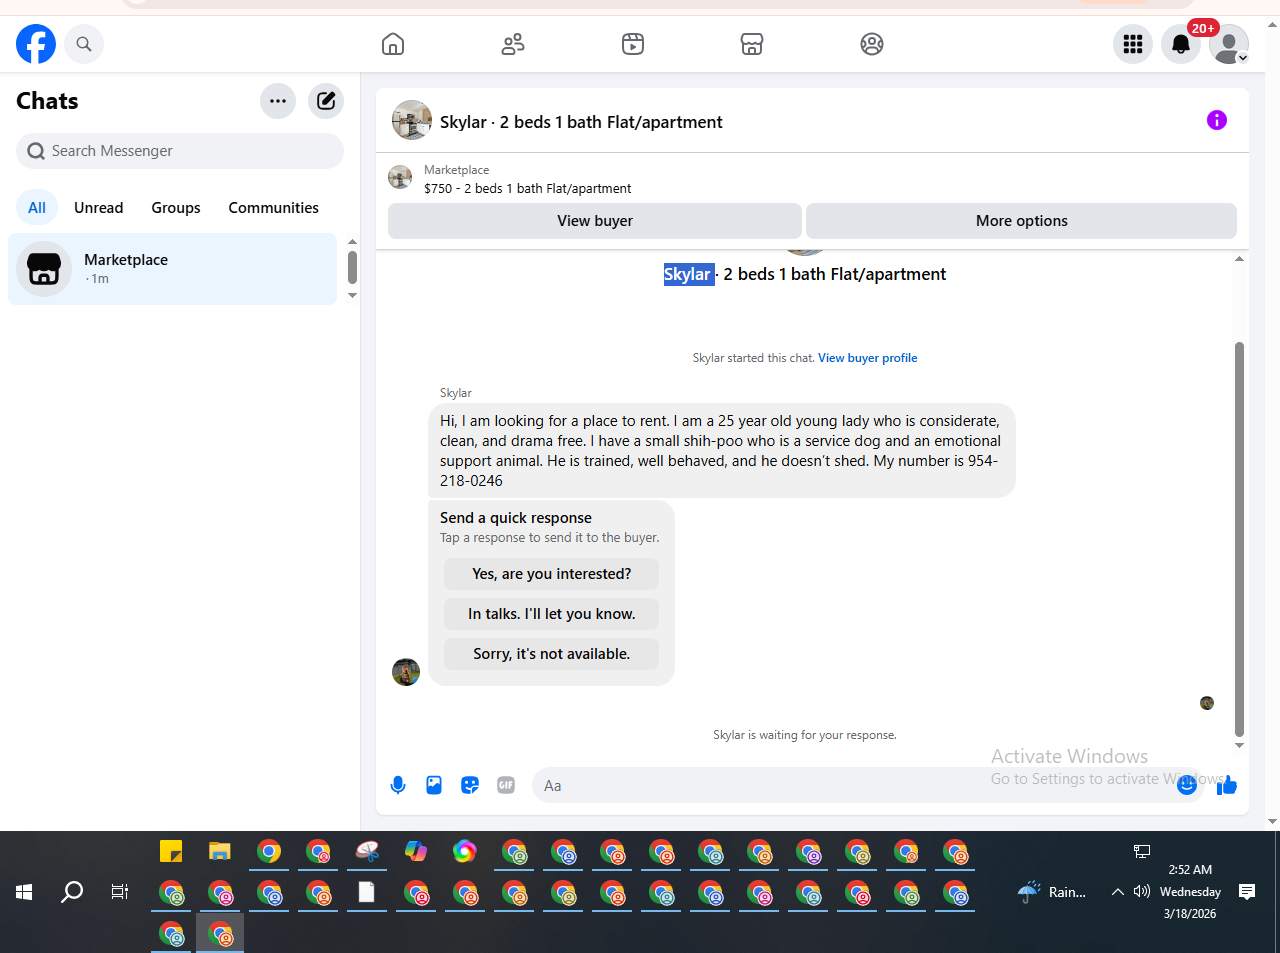Viewport: 1280px width, 953px height.
Task: Show hidden system tray icons
Action: click(1118, 892)
